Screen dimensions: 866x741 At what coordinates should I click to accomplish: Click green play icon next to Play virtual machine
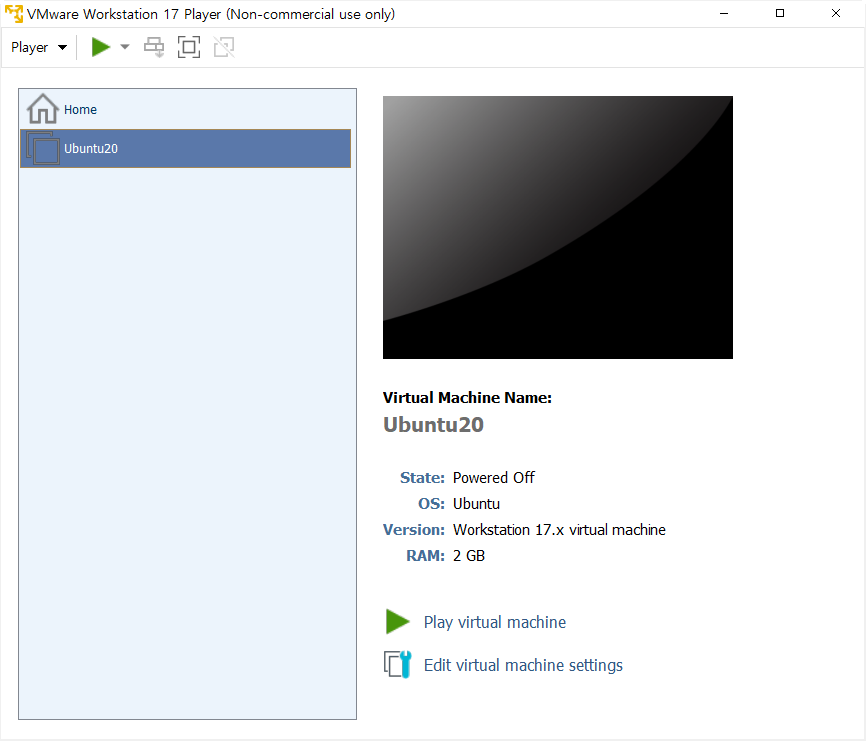(397, 622)
